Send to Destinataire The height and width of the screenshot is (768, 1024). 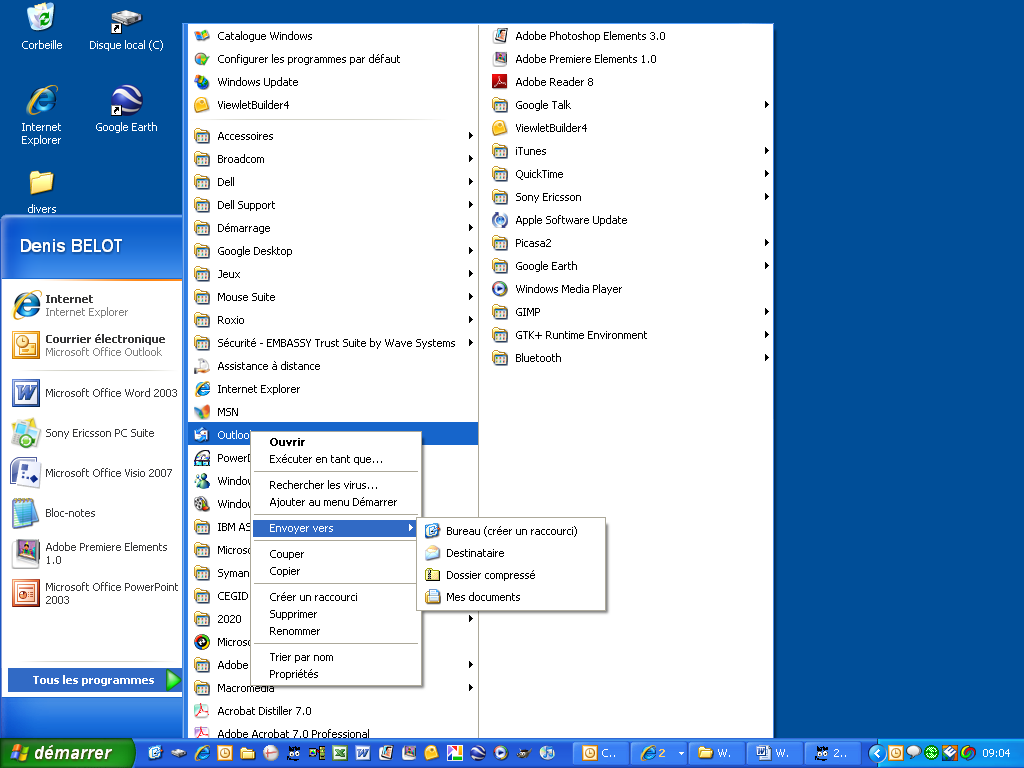coord(511,553)
